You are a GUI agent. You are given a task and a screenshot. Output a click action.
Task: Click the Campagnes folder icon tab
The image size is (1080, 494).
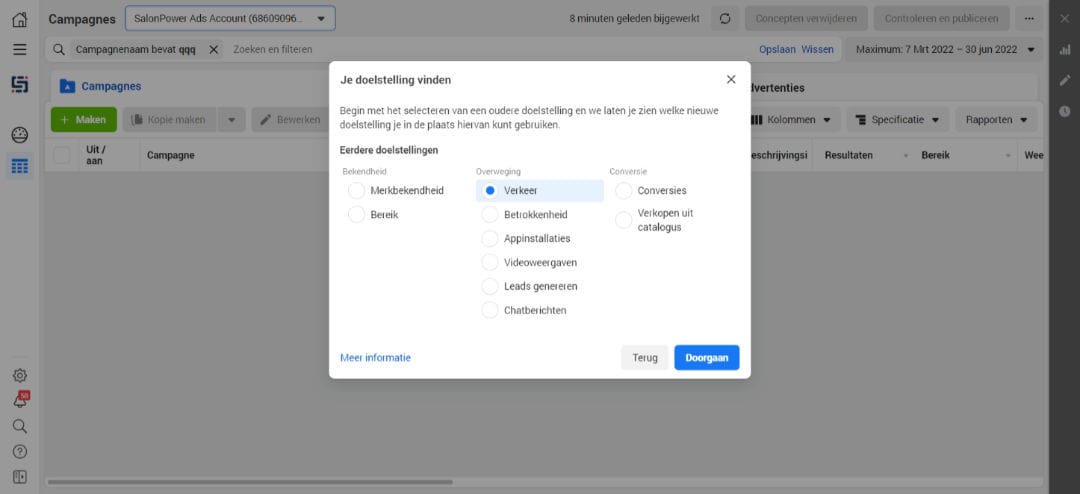click(67, 86)
